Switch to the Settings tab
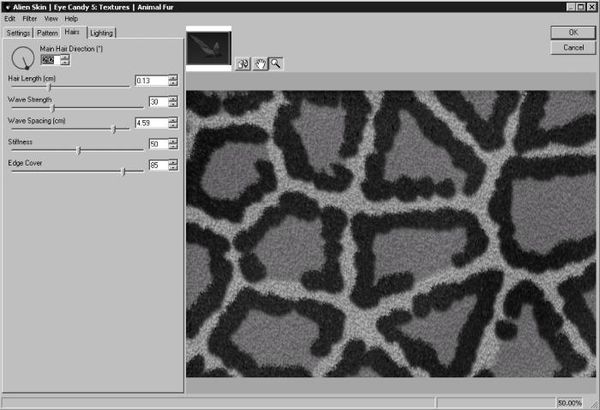The height and width of the screenshot is (410, 600). [x=19, y=33]
